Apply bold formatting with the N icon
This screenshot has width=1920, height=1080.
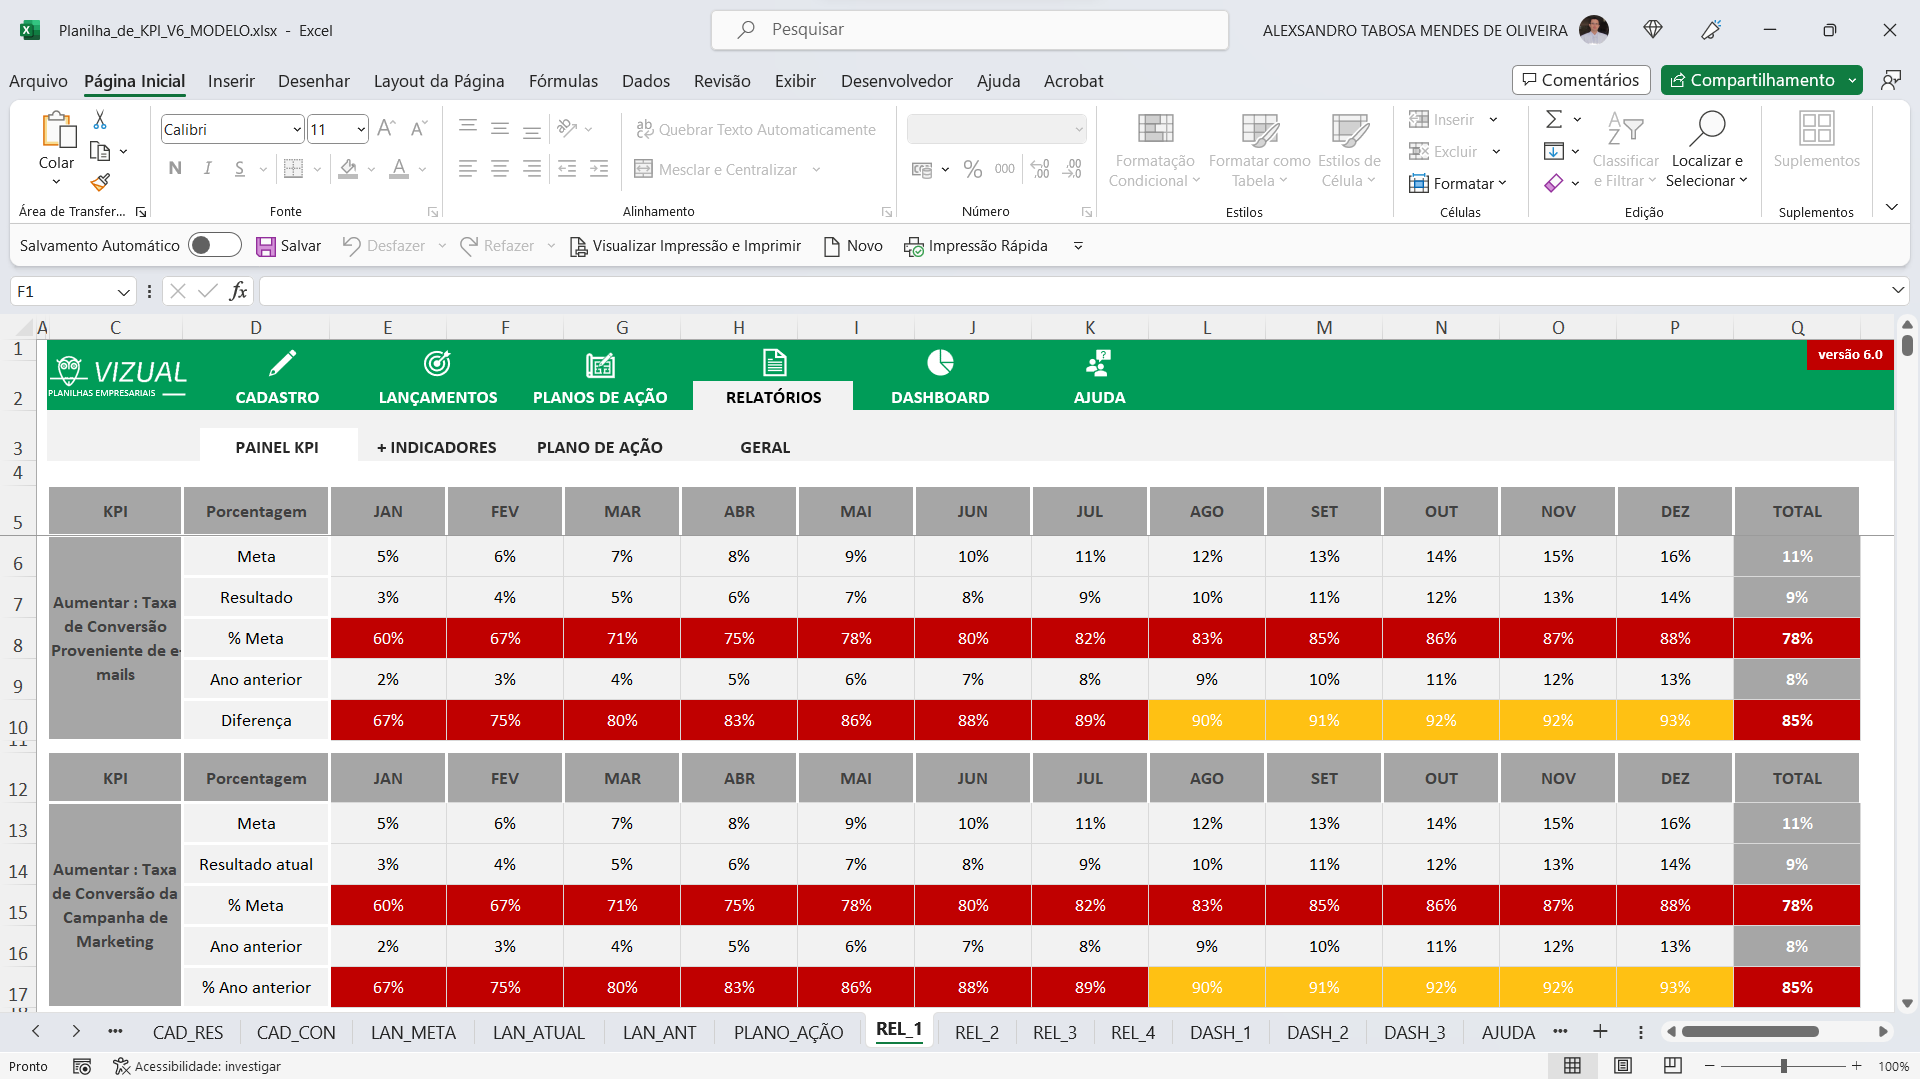[174, 168]
